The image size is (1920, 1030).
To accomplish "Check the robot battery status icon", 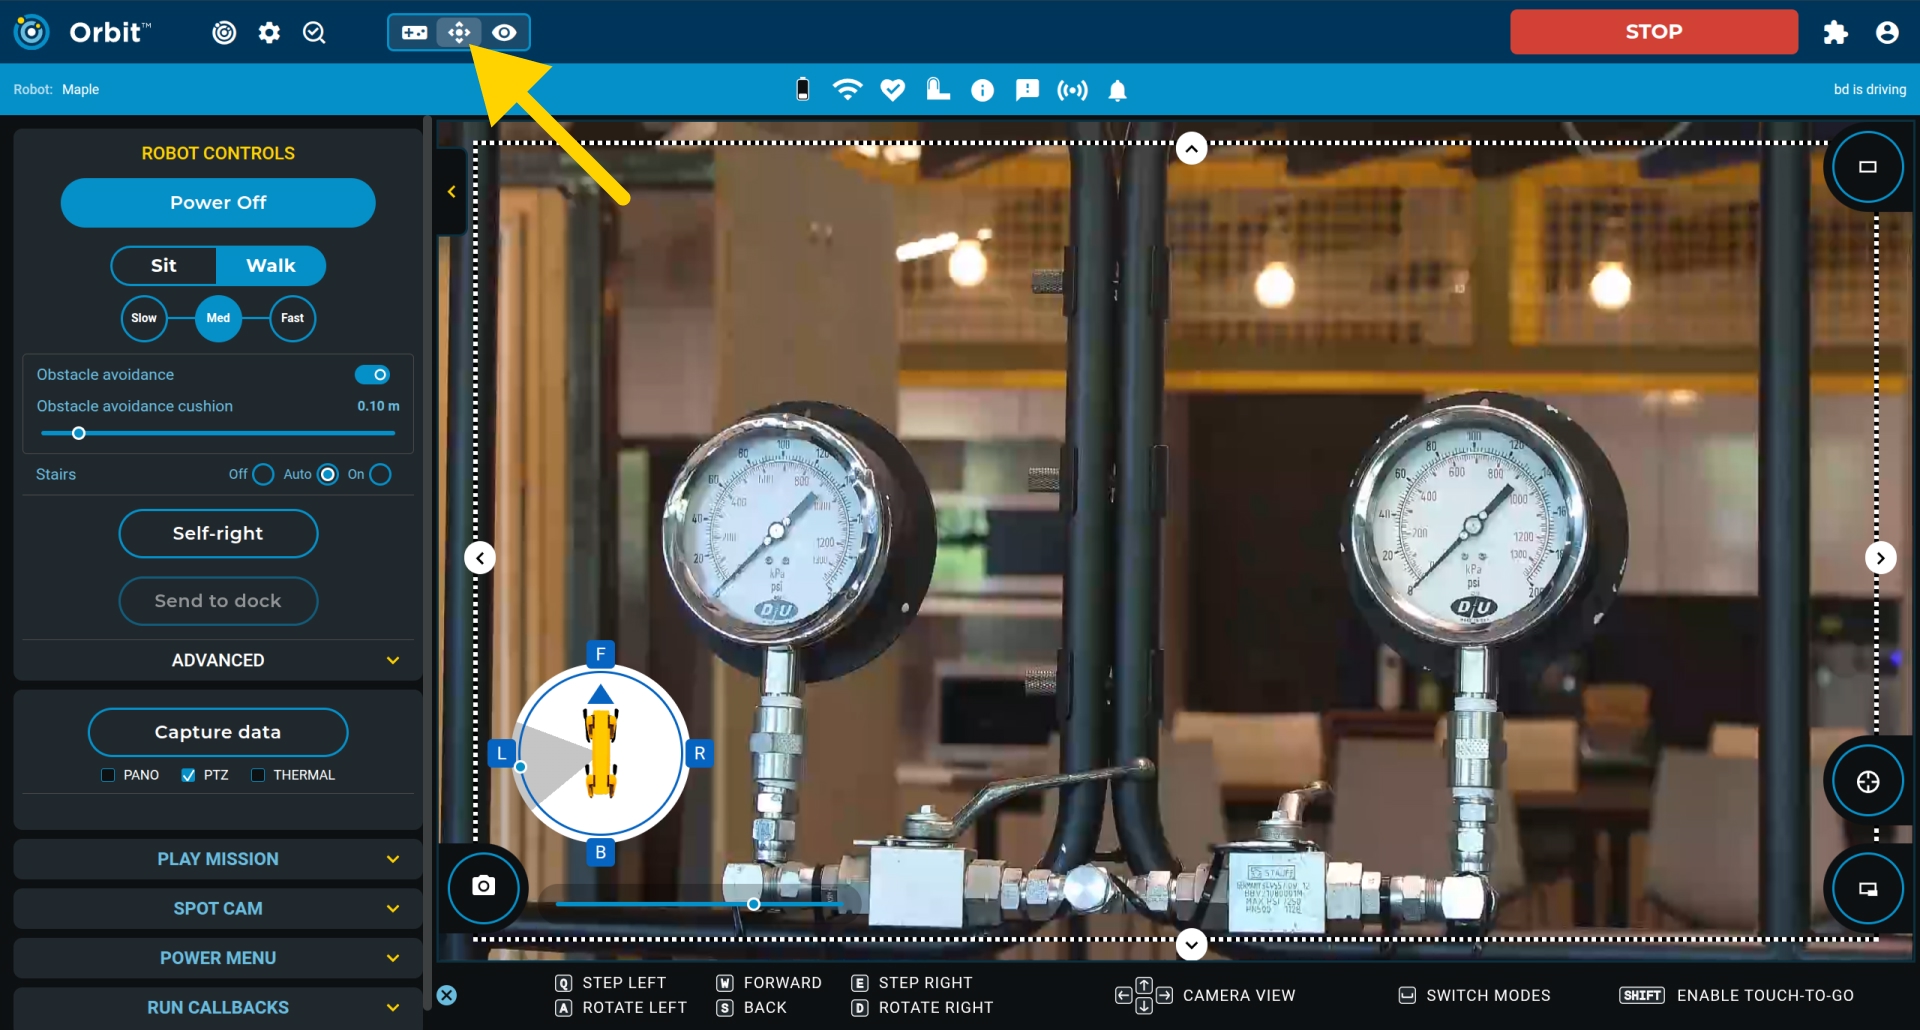I will point(802,90).
